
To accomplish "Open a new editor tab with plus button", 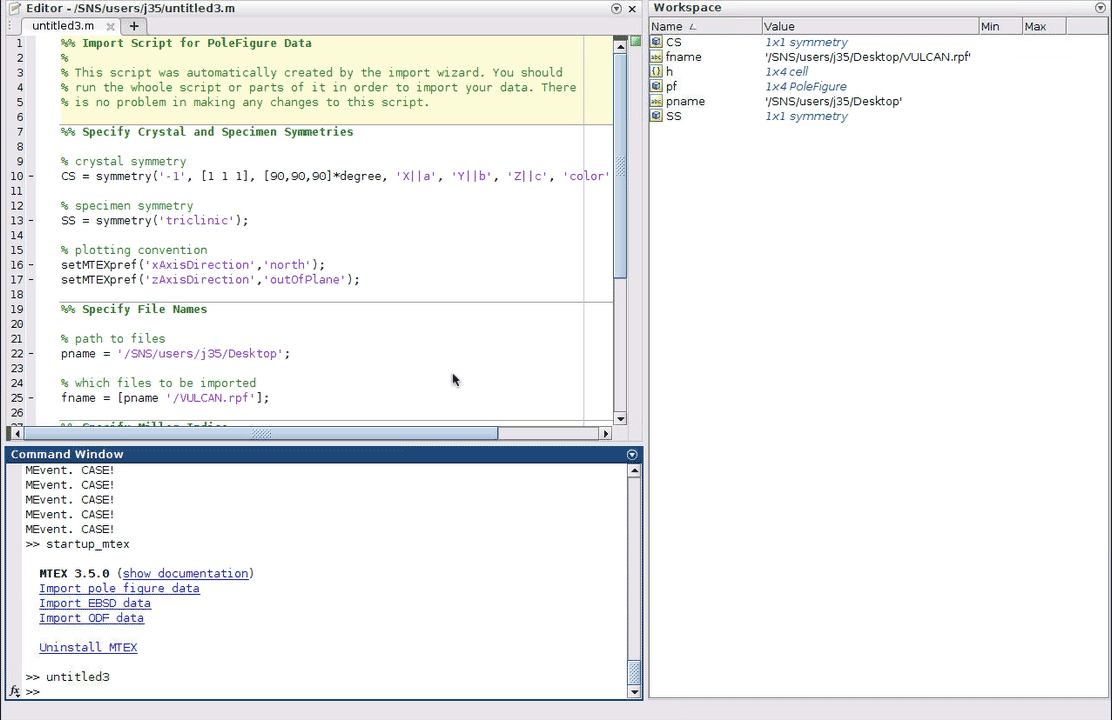I will [x=134, y=26].
